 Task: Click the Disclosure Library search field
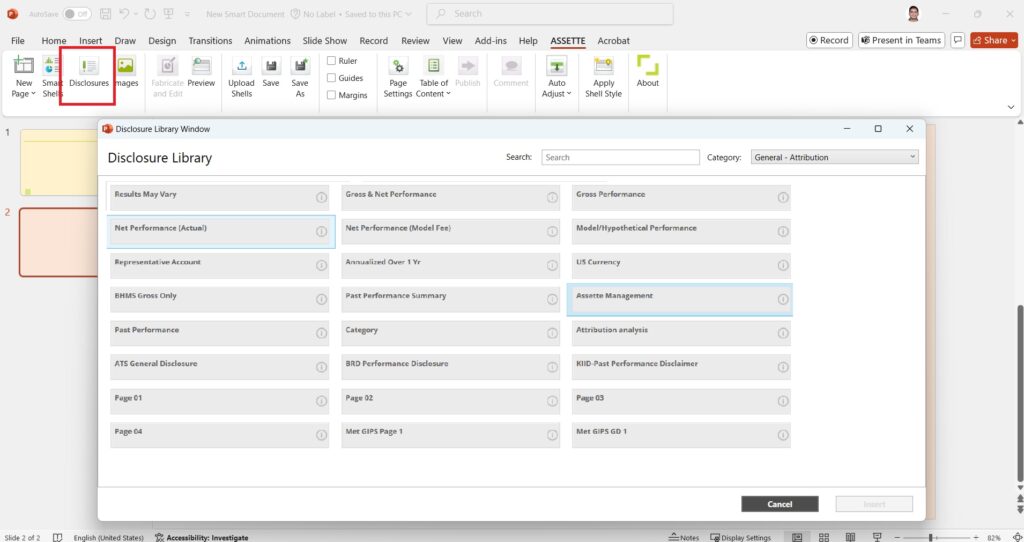point(620,157)
